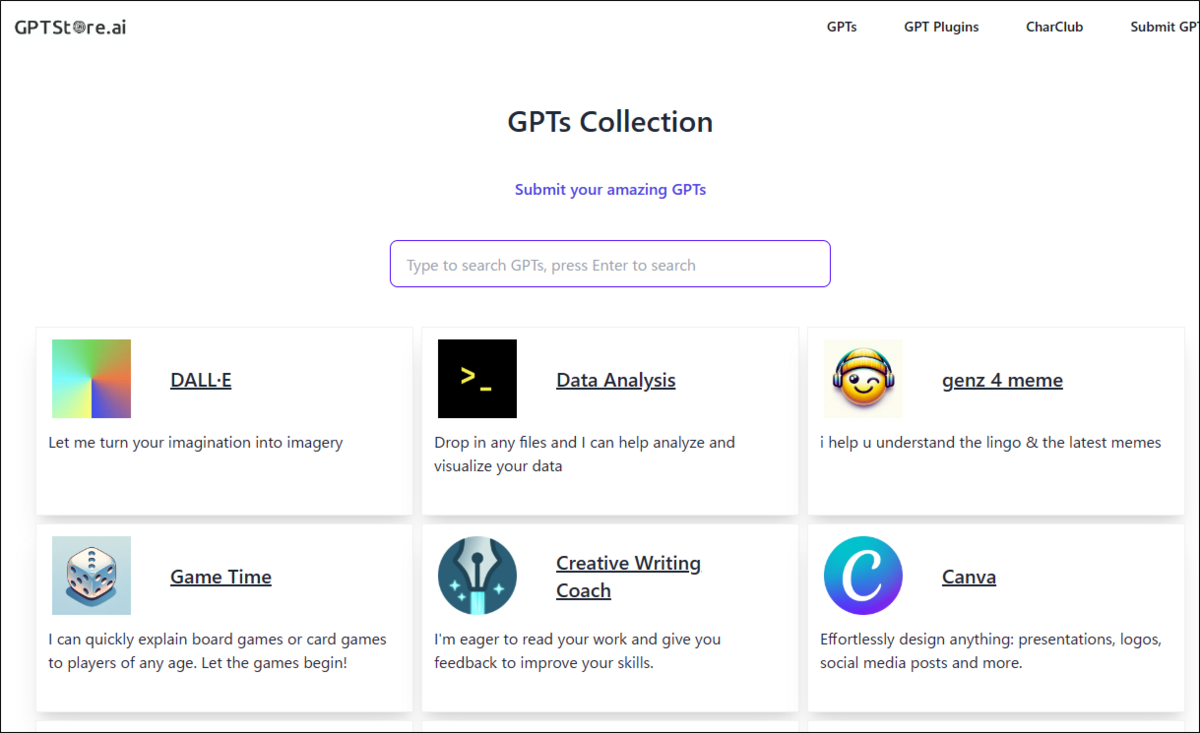Open the GPTs navigation item
Screen dimensions: 1200x733
tap(841, 27)
